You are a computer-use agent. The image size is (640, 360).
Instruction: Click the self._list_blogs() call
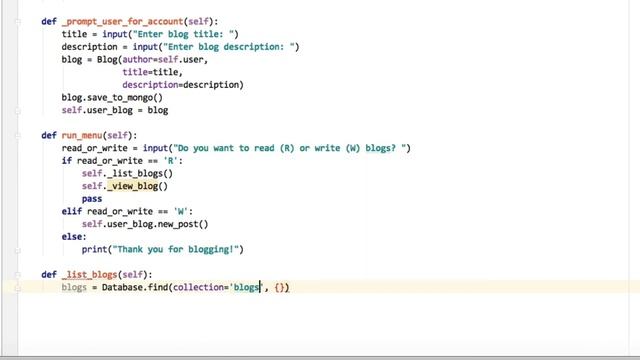coord(127,173)
